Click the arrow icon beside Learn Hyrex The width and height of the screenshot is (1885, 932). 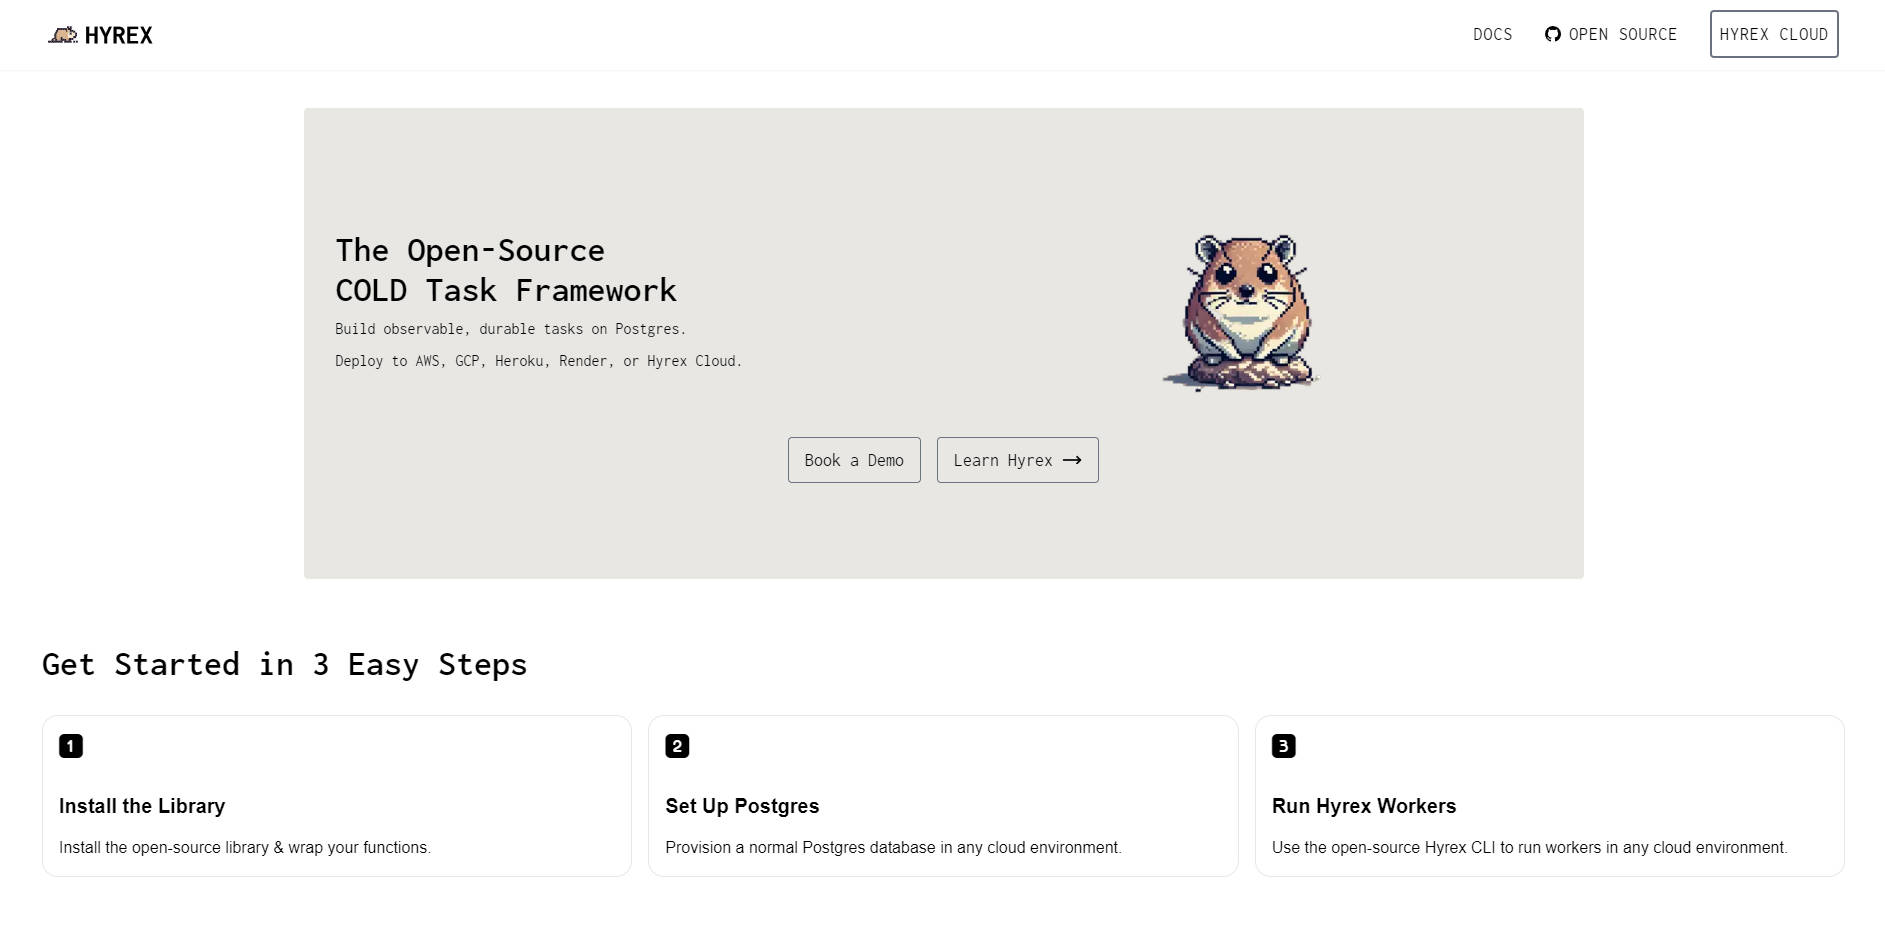click(1072, 460)
